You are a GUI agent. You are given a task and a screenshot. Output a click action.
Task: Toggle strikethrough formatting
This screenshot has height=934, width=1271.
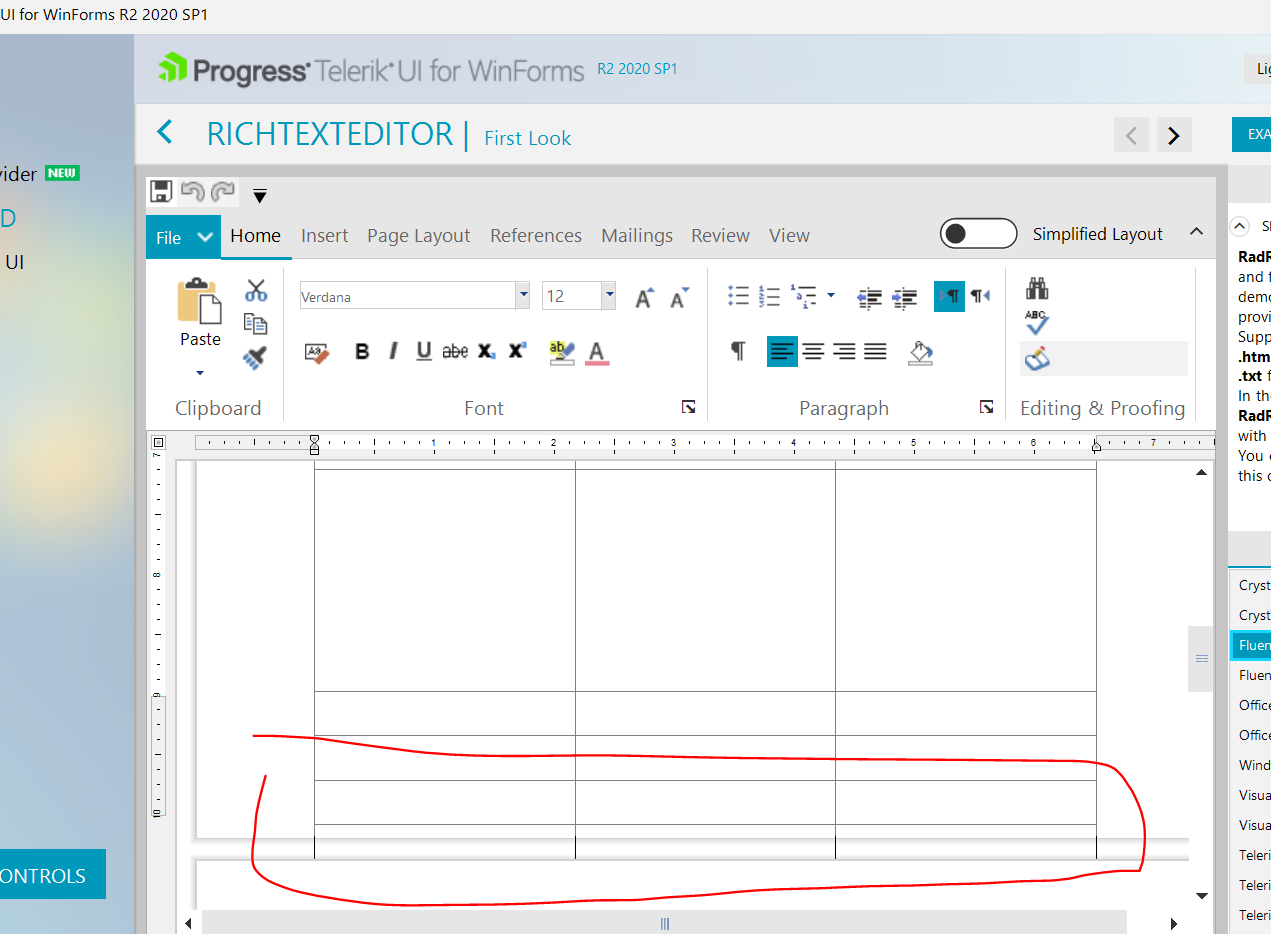(x=455, y=352)
